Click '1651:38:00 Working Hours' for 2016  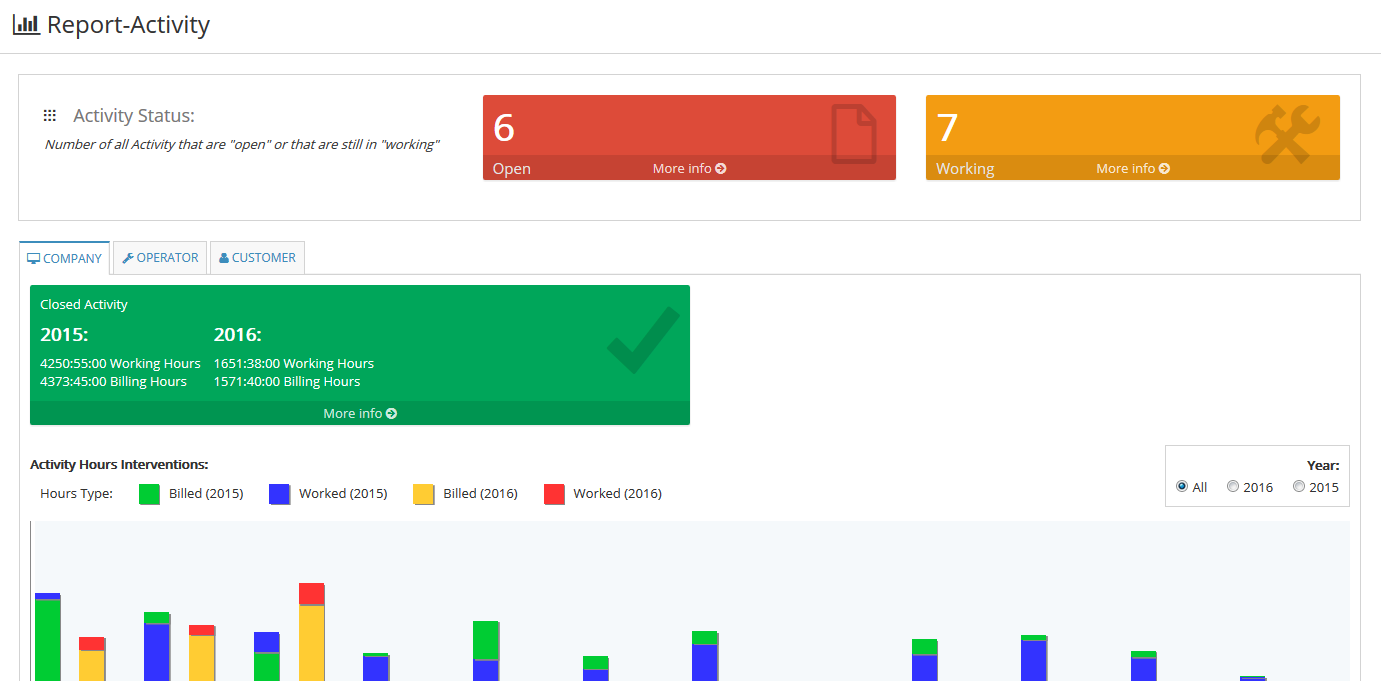pyautogui.click(x=294, y=363)
